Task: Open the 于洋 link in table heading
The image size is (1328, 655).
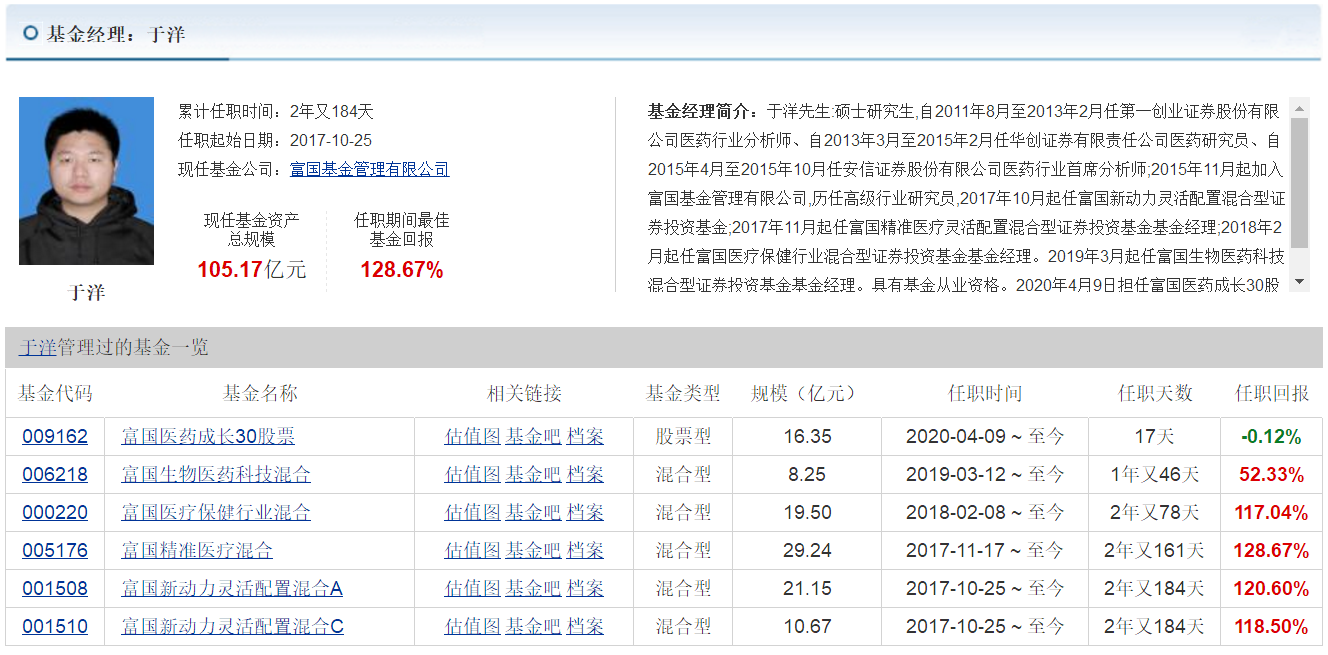Action: (x=38, y=347)
